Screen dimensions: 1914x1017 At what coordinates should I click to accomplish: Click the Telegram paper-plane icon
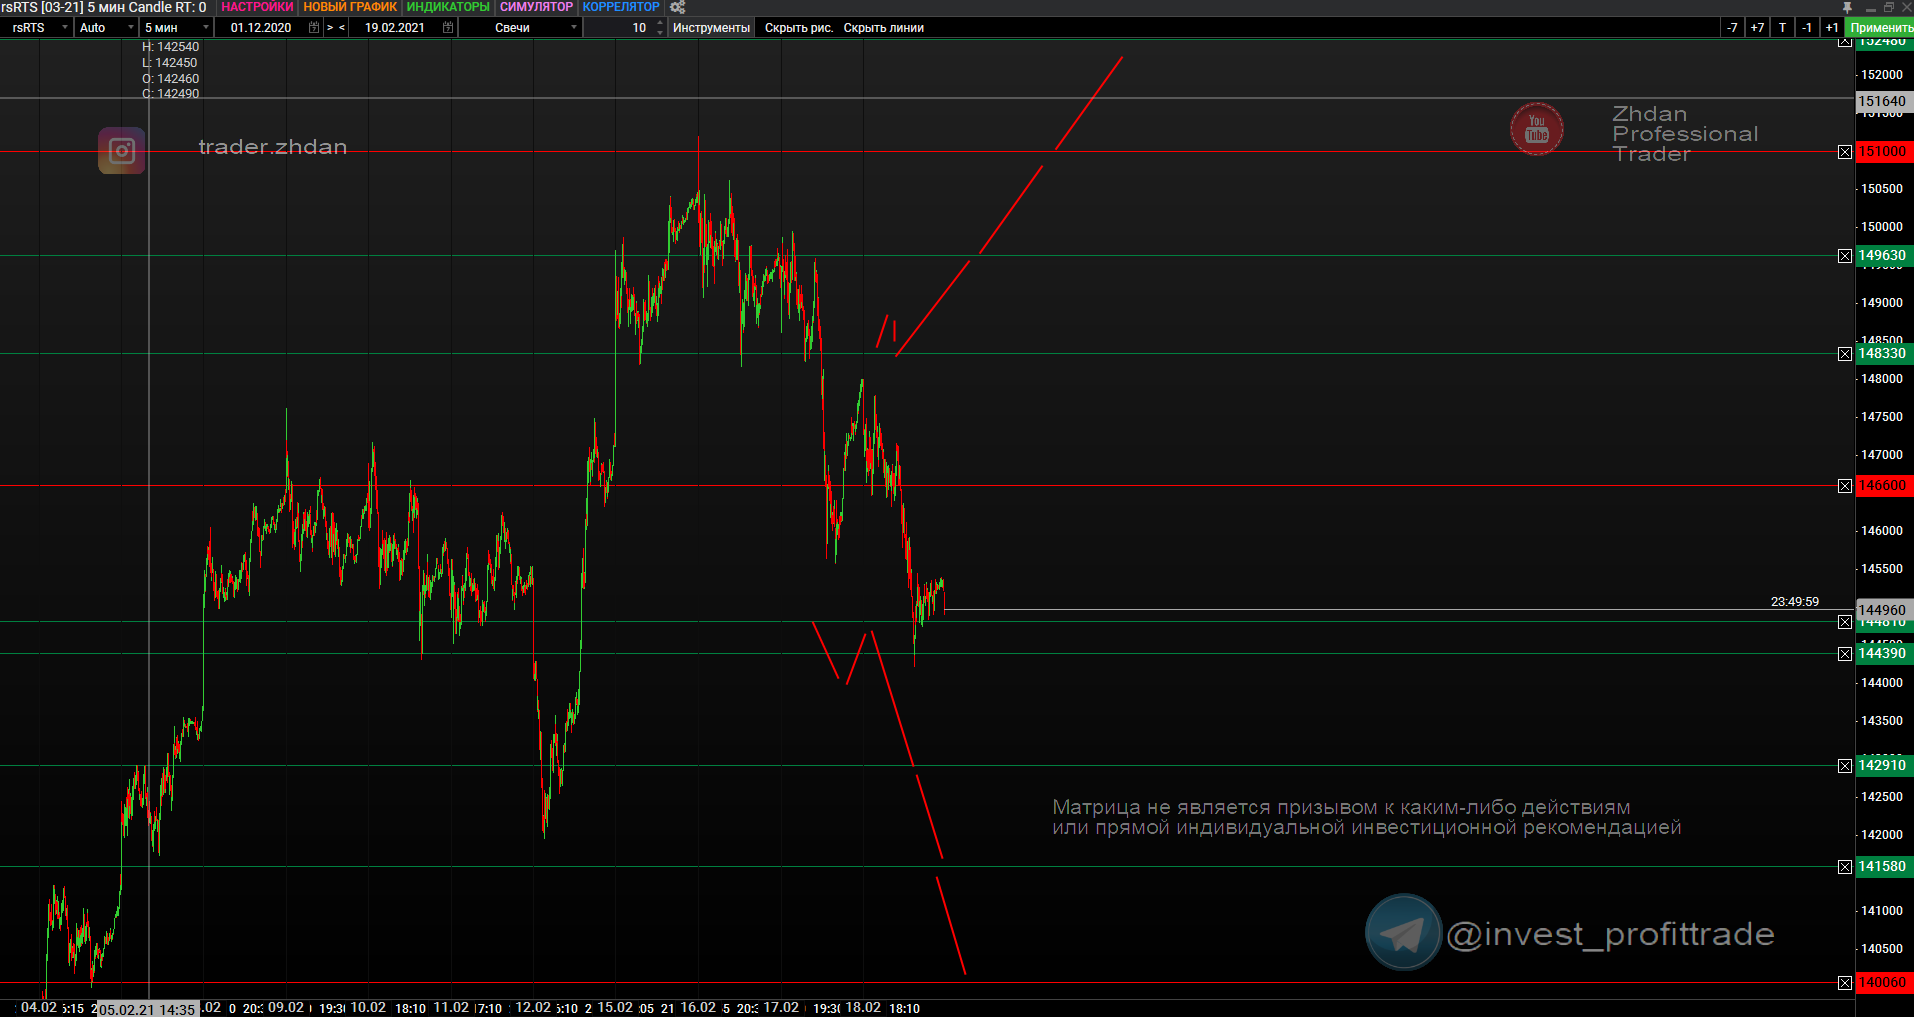[x=1403, y=933]
